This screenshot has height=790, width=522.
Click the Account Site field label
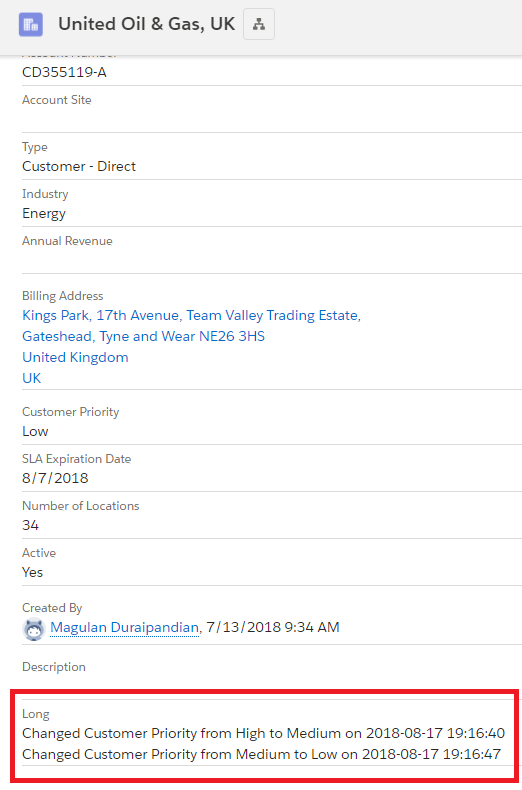tap(57, 100)
